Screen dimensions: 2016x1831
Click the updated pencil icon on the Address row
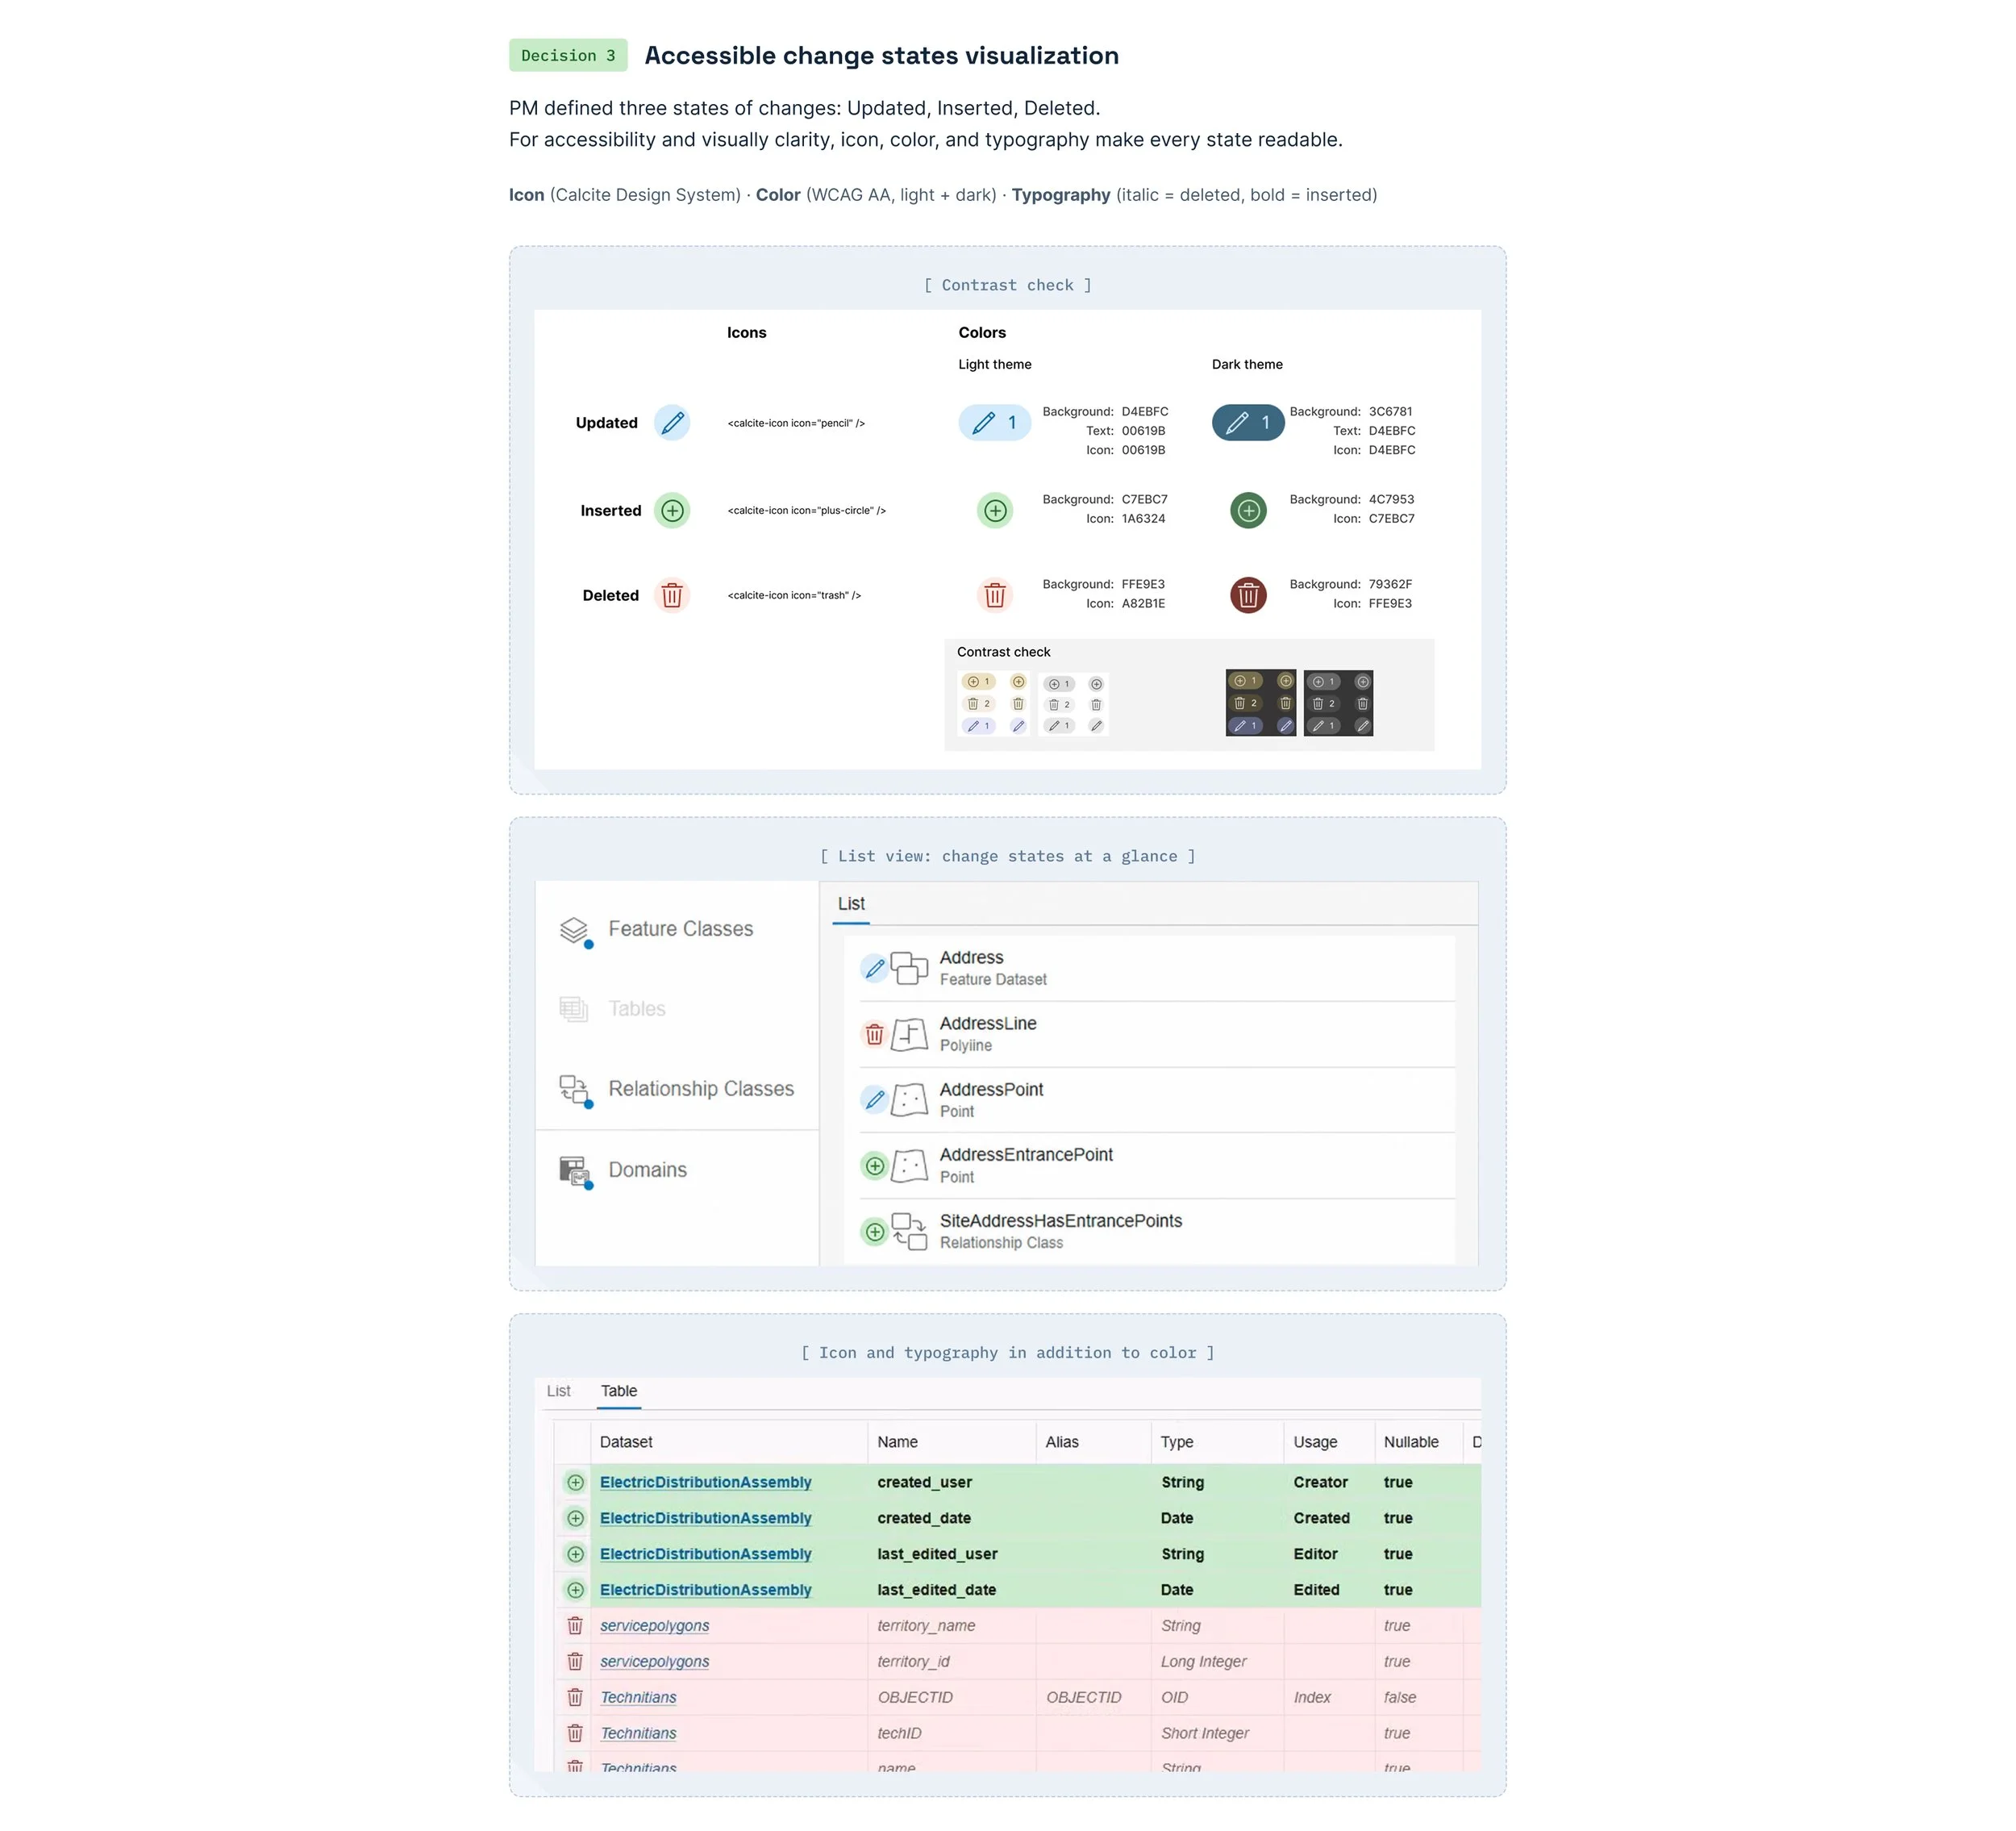point(875,969)
